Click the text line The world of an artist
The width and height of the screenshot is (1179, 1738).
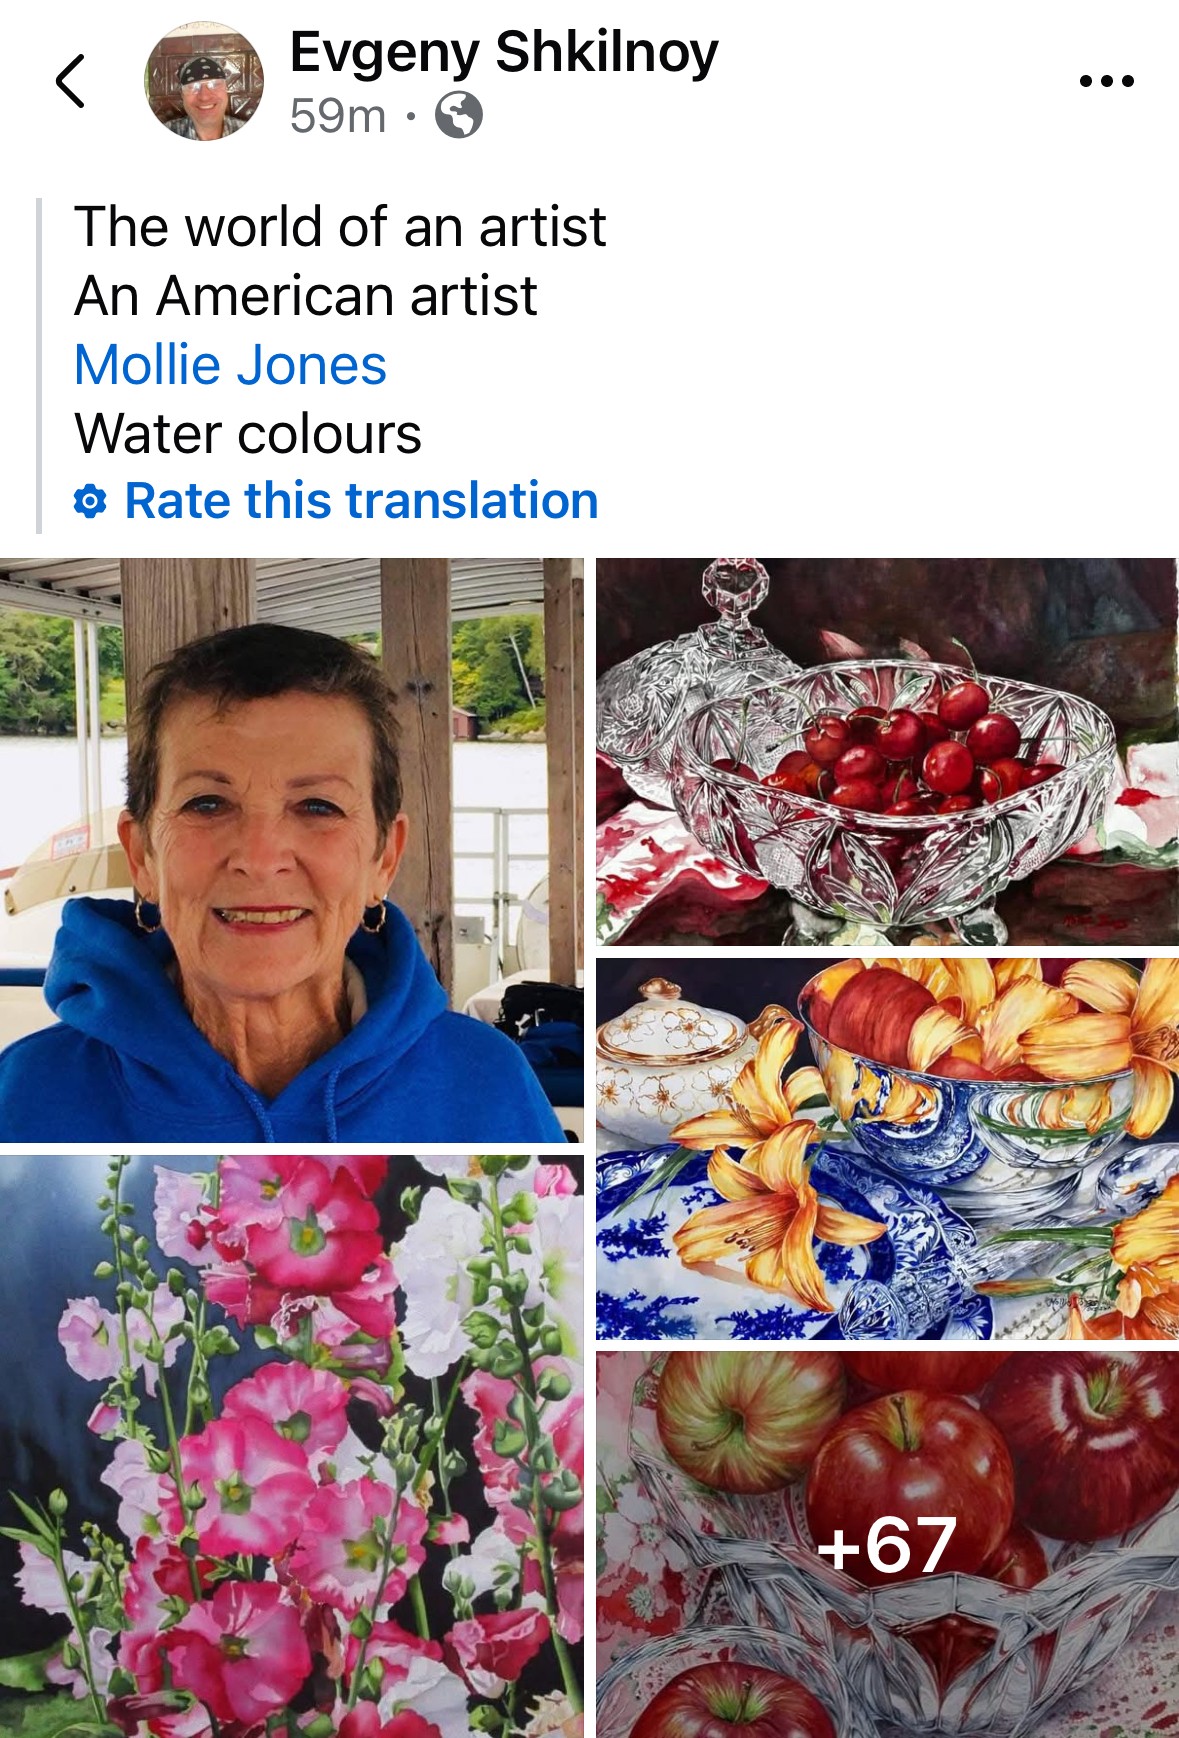340,227
